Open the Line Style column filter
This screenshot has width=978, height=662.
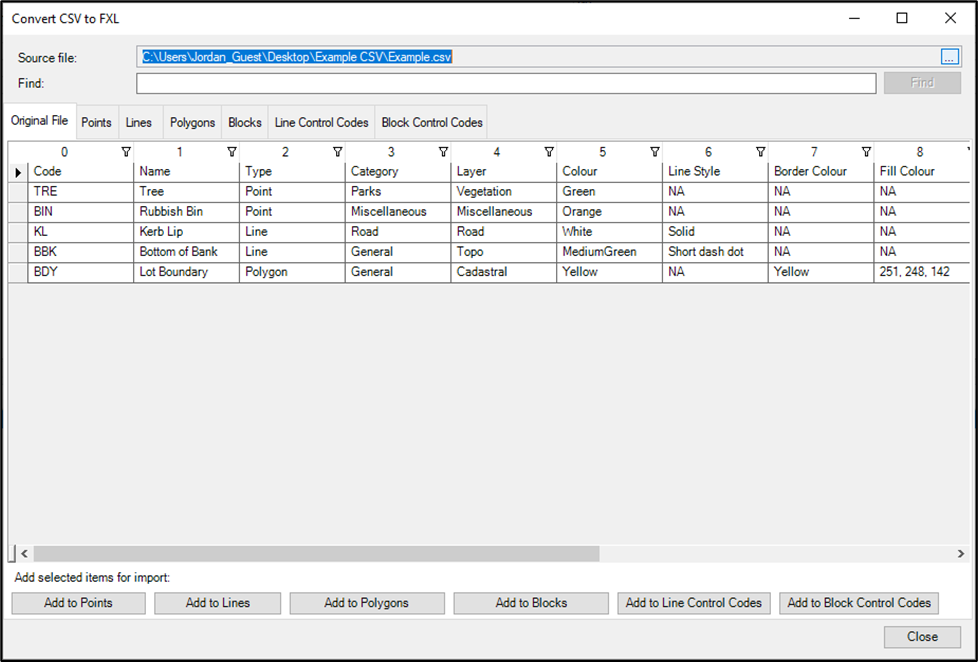pos(761,151)
